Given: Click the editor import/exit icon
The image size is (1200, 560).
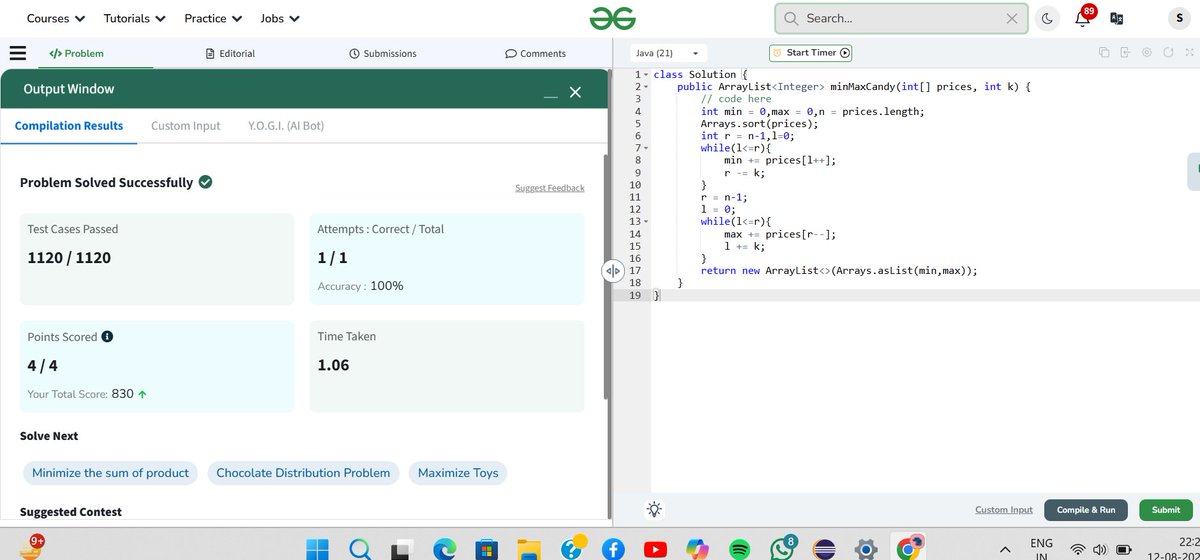Looking at the screenshot, I should 1125,53.
